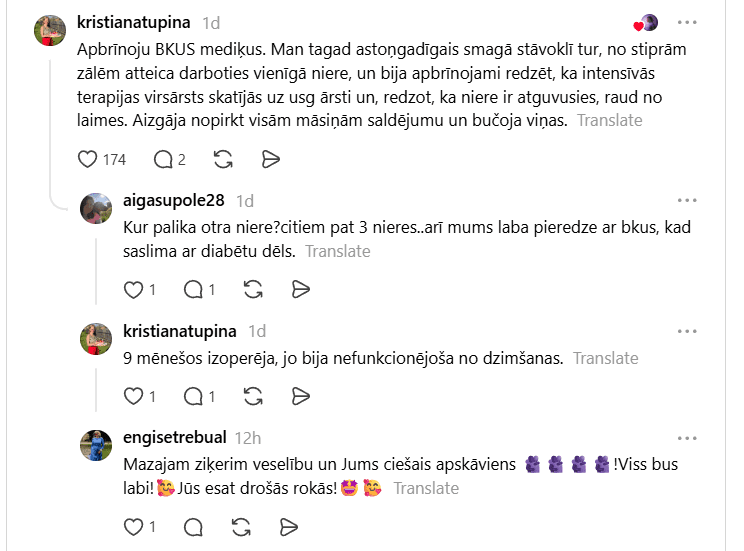The height and width of the screenshot is (551, 744).
Task: Open more options for kristianatupina's main post
Action: [687, 22]
